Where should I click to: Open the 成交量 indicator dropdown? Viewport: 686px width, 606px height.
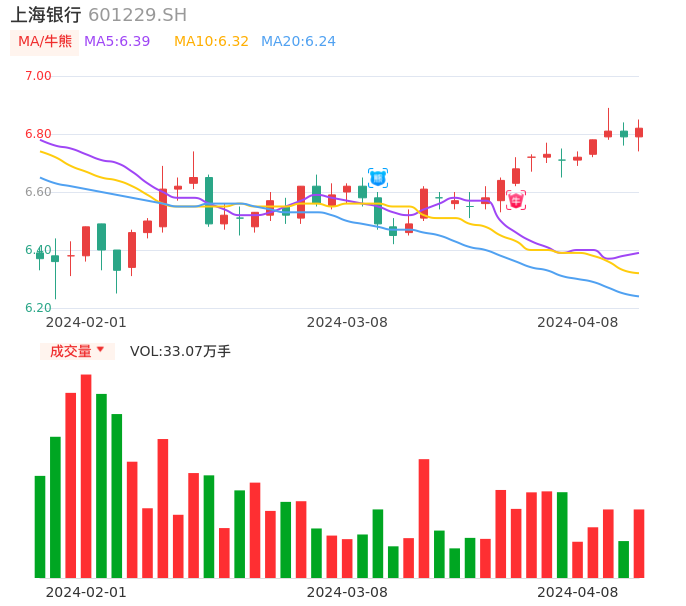(77, 351)
